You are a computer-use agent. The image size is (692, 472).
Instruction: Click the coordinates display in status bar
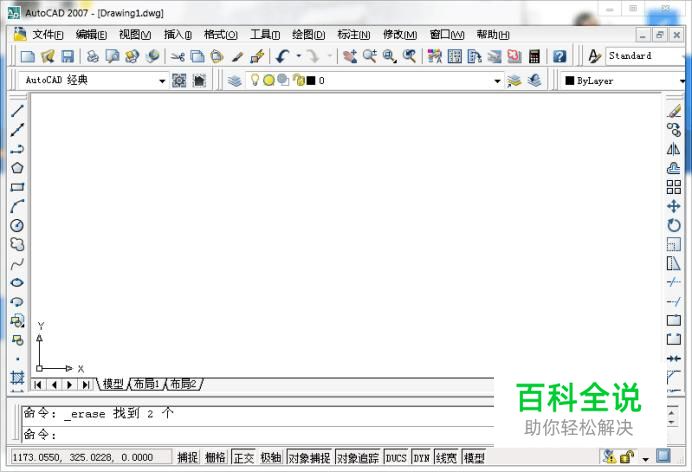click(91, 457)
